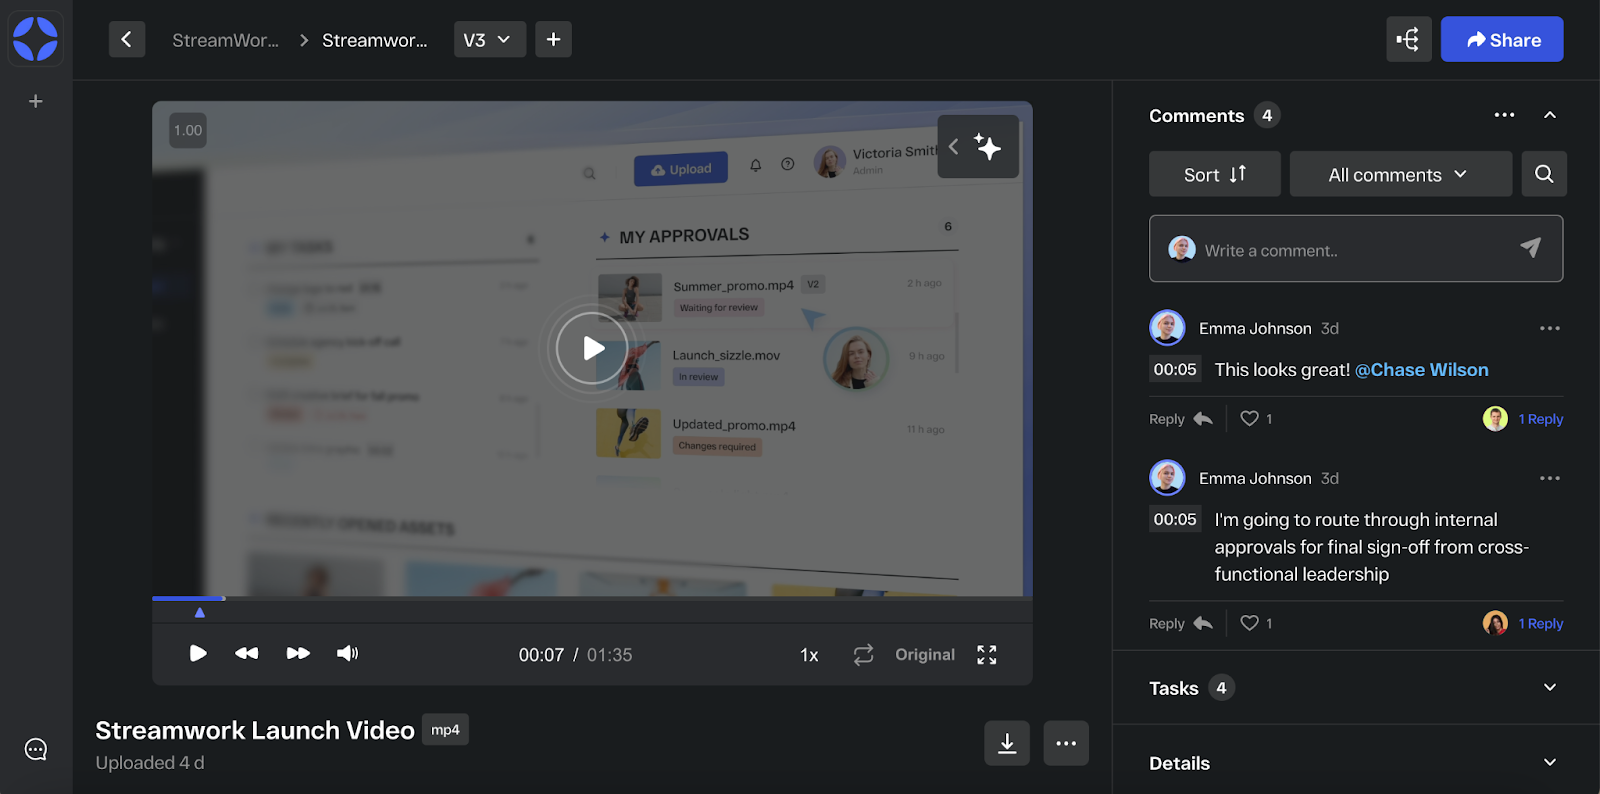
Task: Open the All comments filter dropdown
Action: pyautogui.click(x=1400, y=174)
